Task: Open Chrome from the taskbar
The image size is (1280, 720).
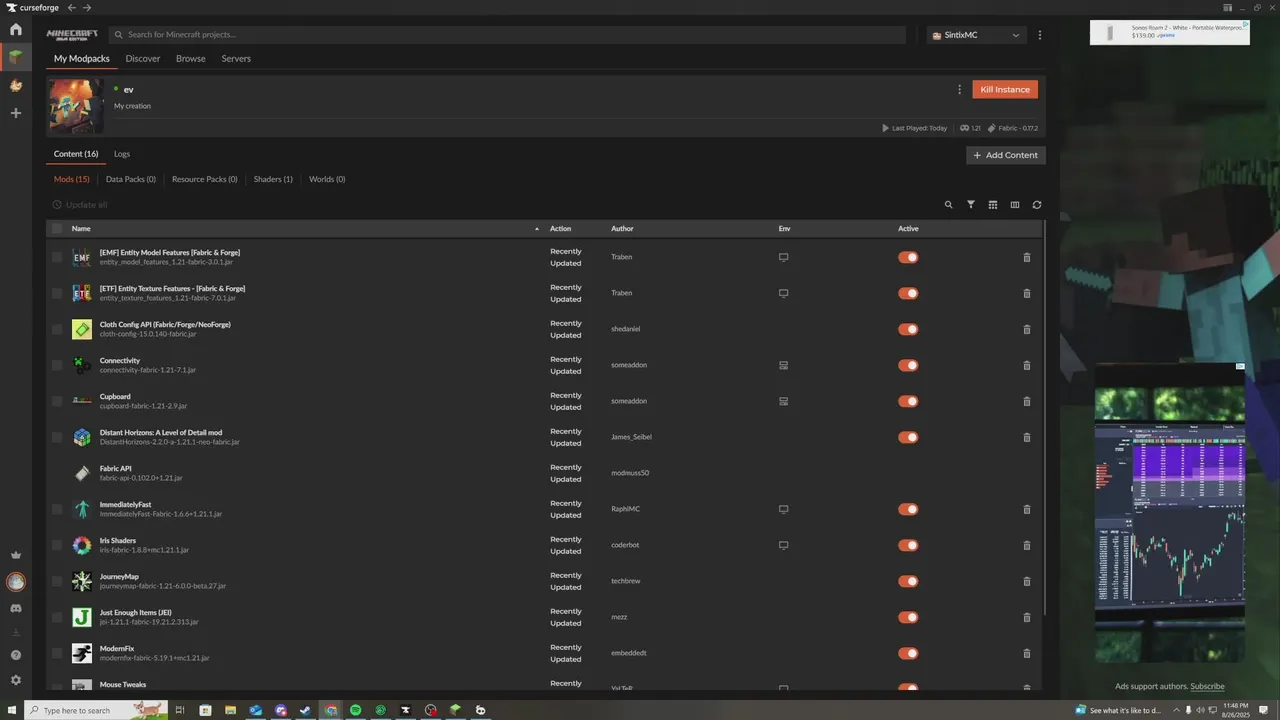Action: (x=331, y=710)
